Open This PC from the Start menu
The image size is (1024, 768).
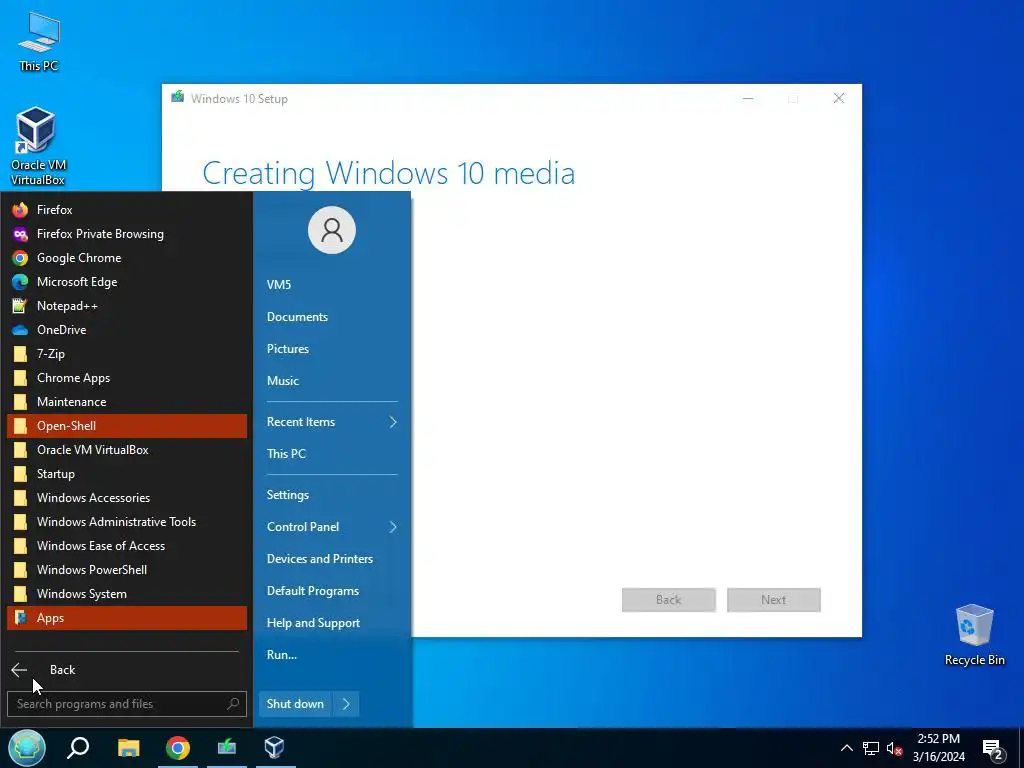[332, 454]
